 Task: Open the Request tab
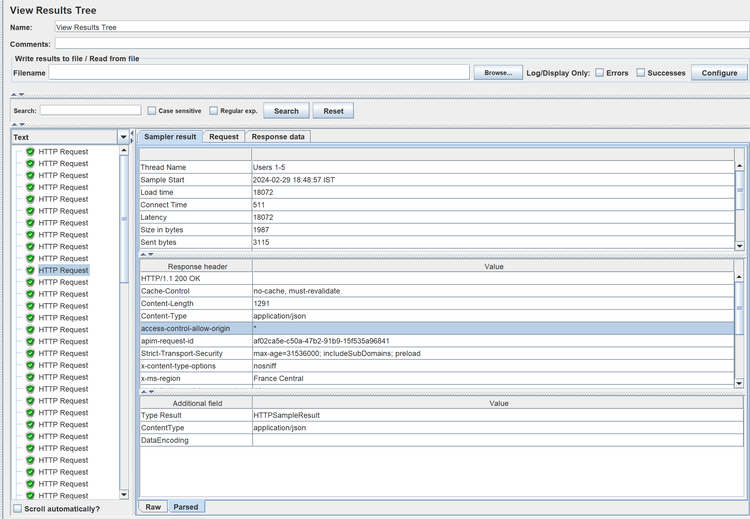pos(223,136)
